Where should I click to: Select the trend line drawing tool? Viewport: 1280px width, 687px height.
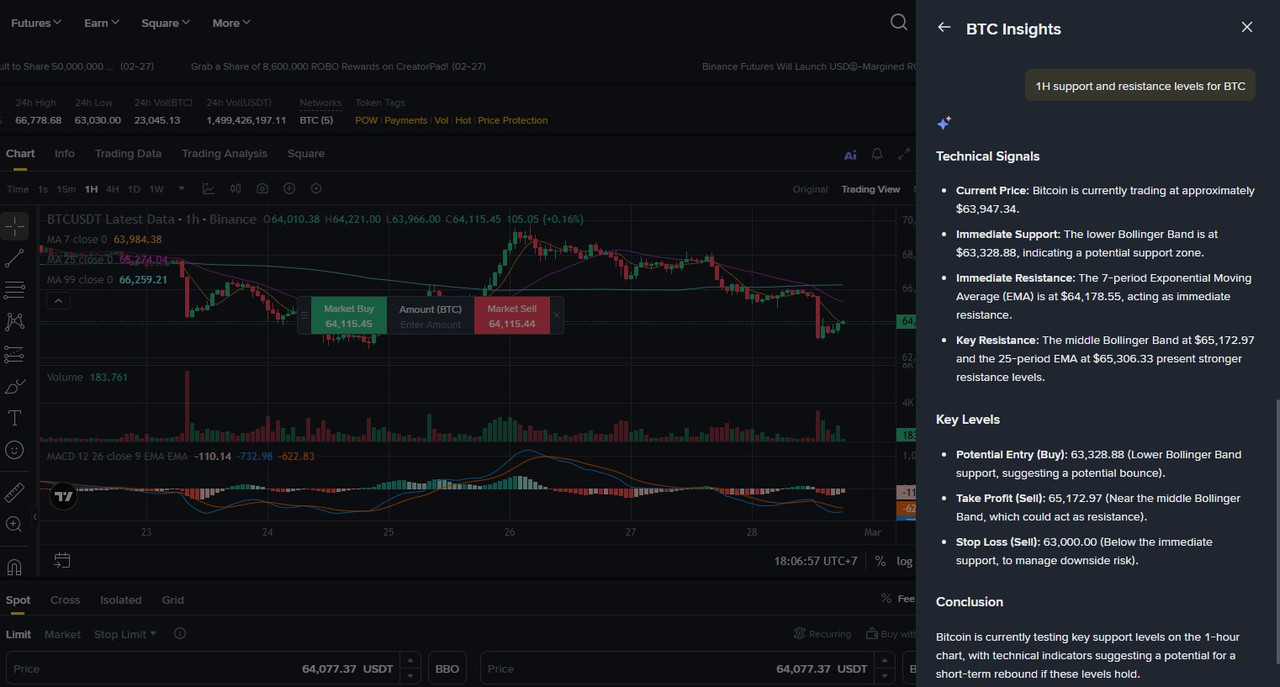pyautogui.click(x=14, y=259)
